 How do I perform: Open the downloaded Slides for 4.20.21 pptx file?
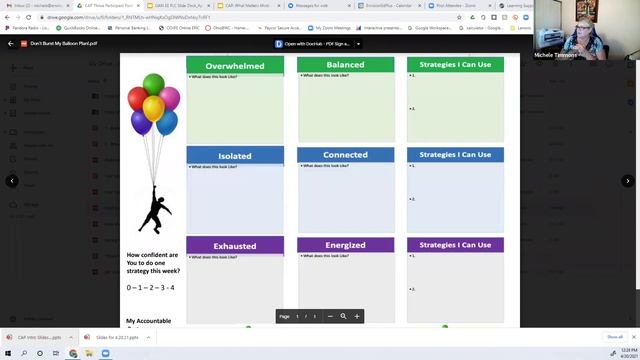coord(112,338)
